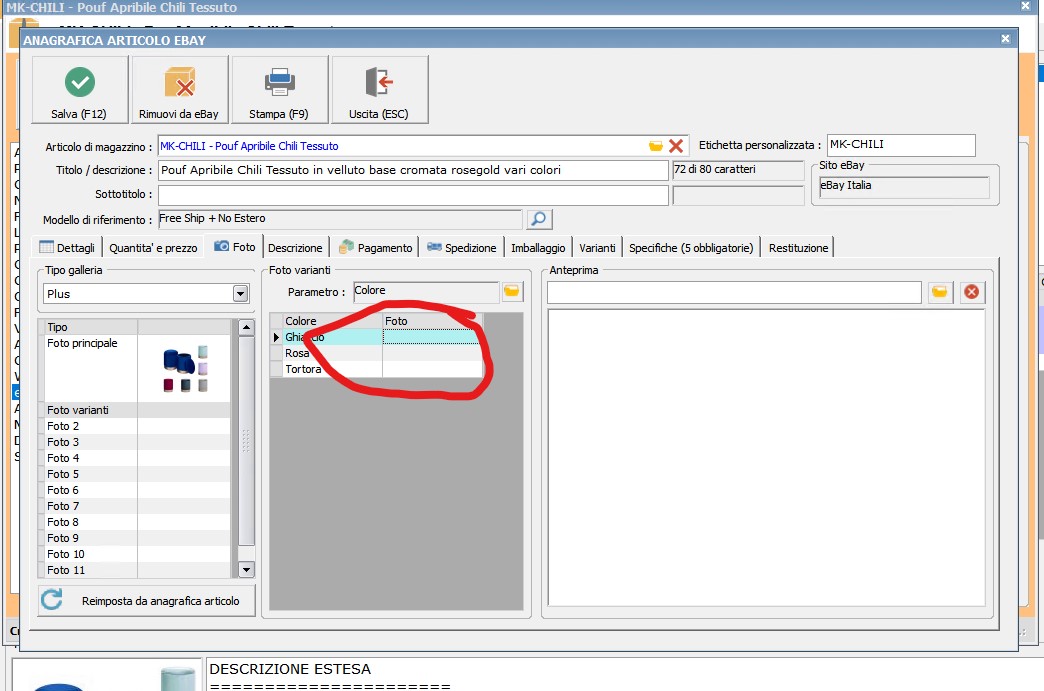Switch to the Pagamento tab
The image size is (1044, 691).
point(376,248)
